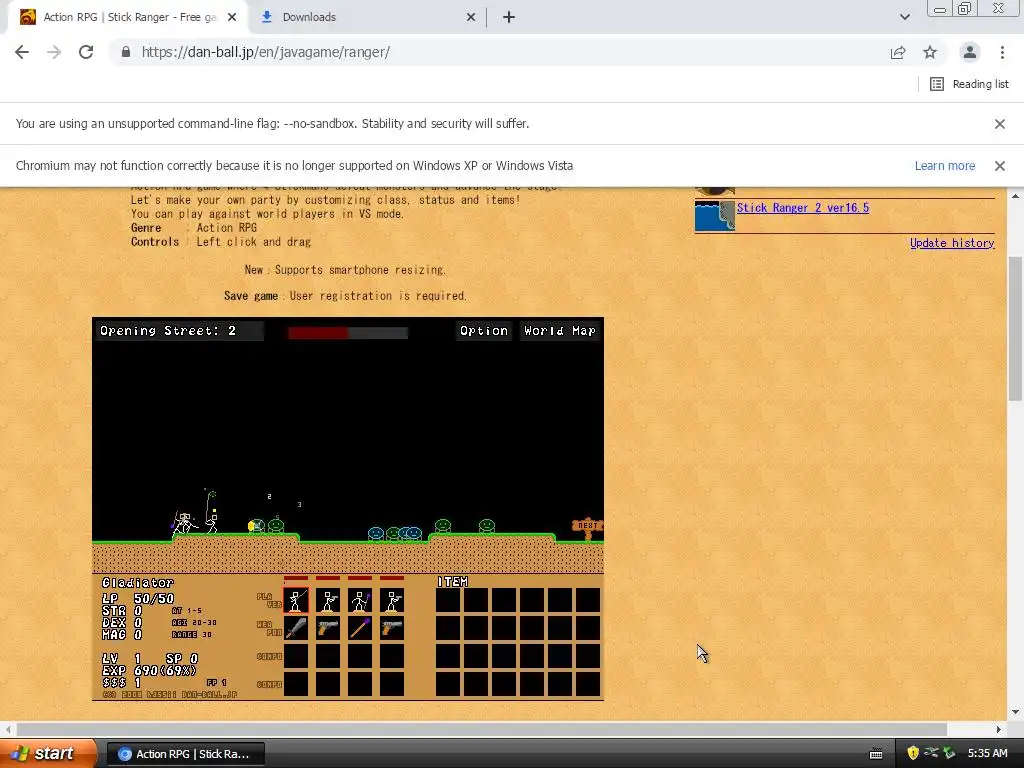Click the scroll-down arrow of page scrollbar

1015,712
